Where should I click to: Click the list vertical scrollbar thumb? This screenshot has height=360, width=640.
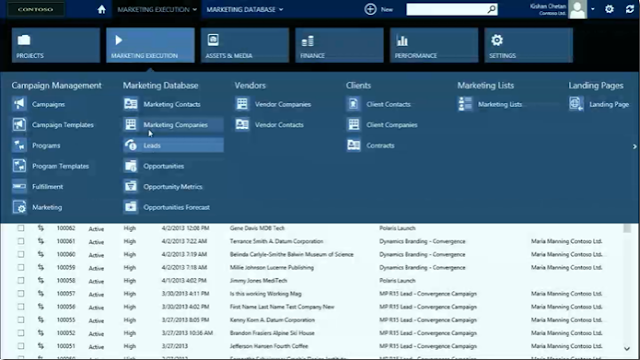point(627,228)
